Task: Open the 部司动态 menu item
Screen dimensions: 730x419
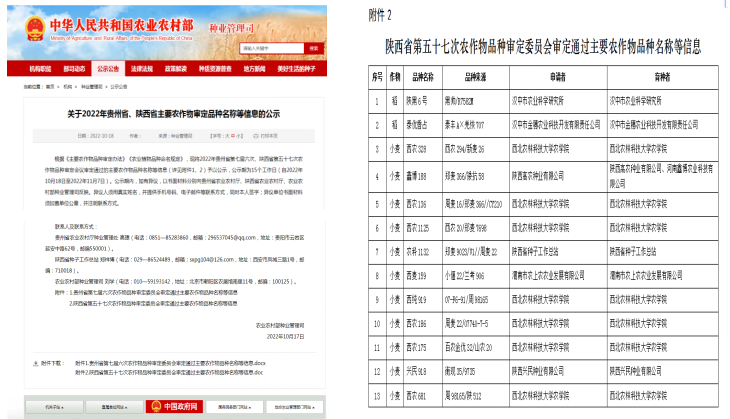Action: [74, 69]
